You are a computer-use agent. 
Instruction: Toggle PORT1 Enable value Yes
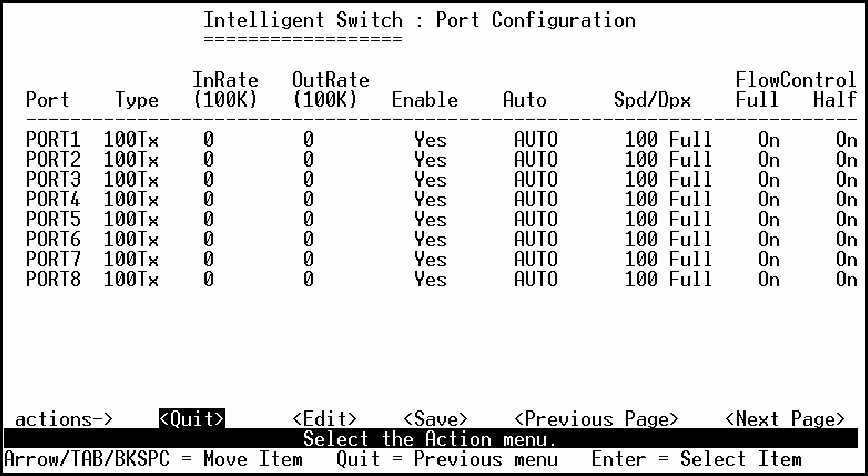click(x=430, y=140)
